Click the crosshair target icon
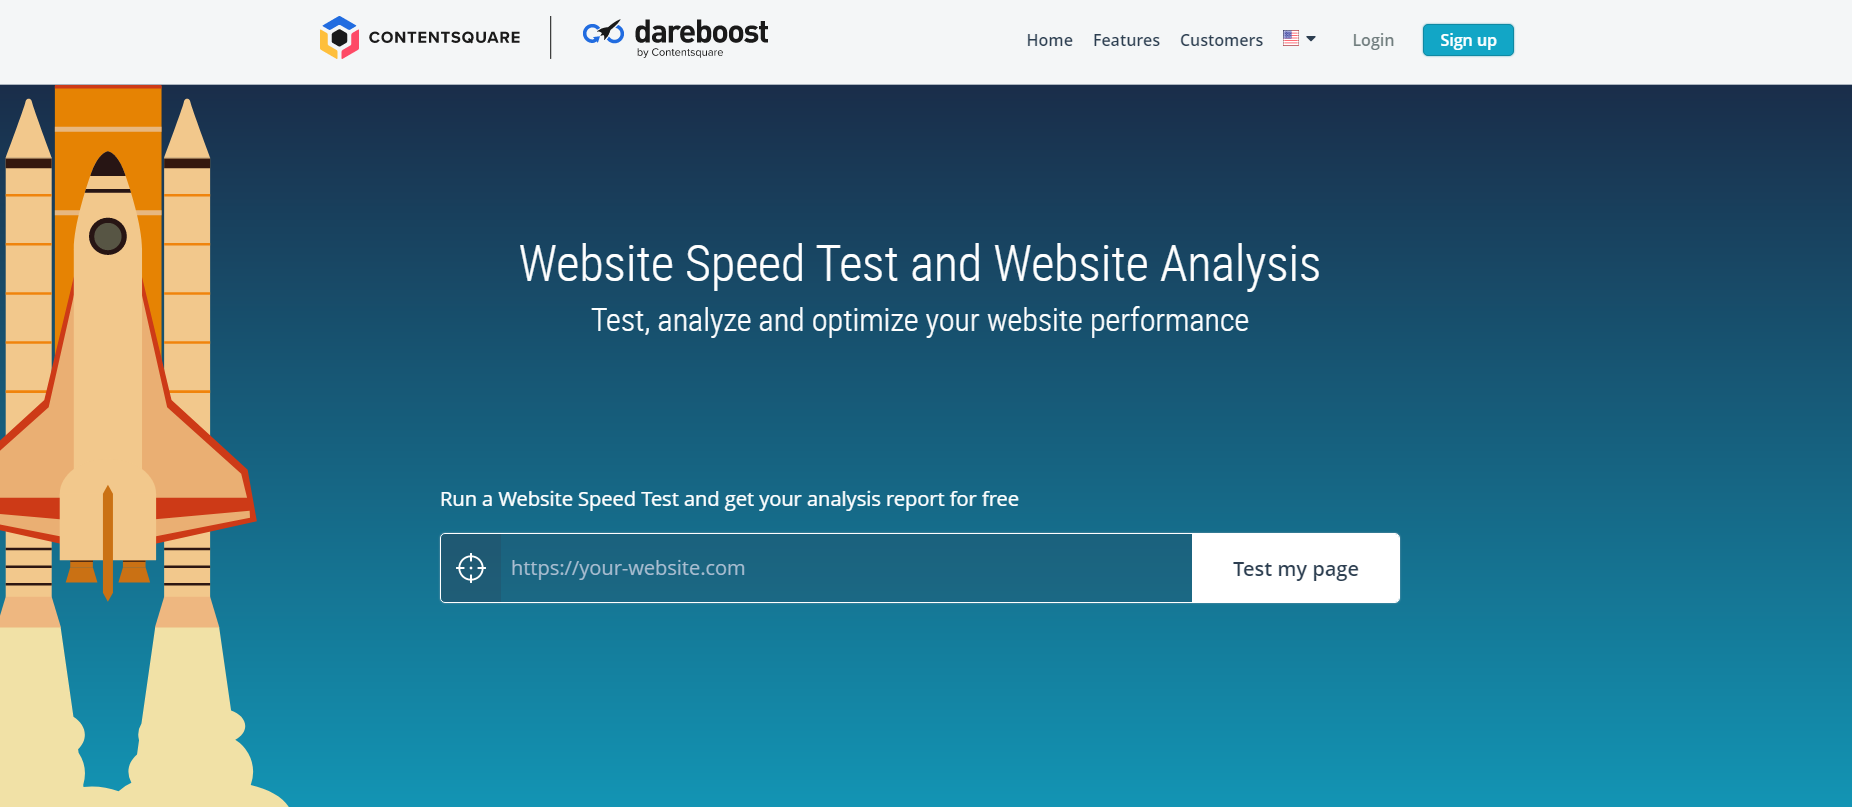The height and width of the screenshot is (807, 1852). tap(471, 568)
